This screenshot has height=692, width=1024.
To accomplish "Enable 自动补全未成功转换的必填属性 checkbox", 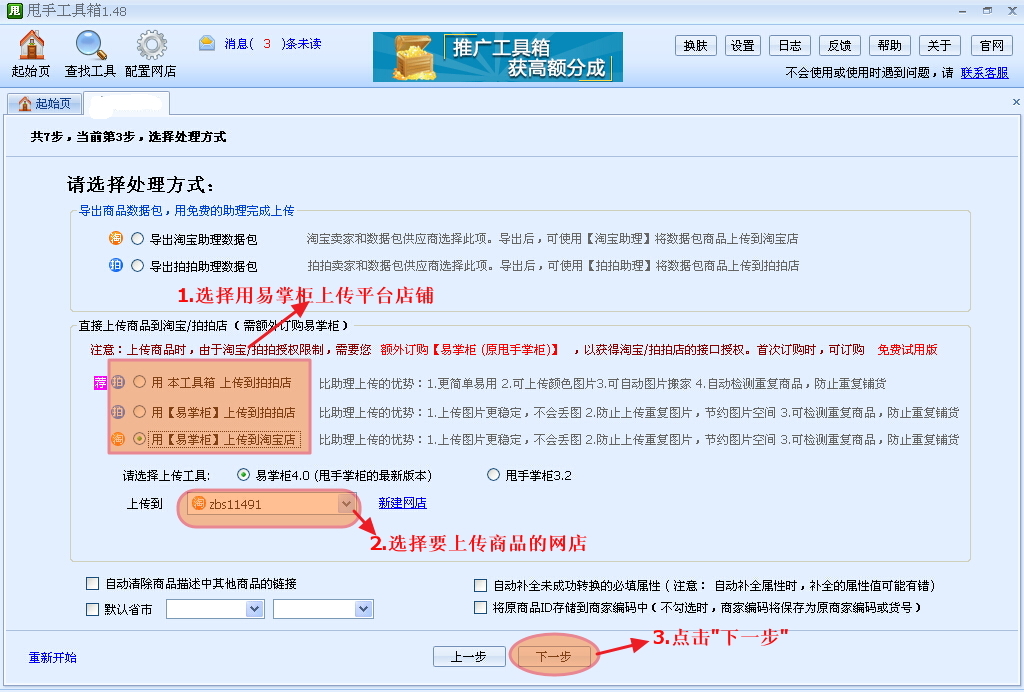I will tap(481, 586).
